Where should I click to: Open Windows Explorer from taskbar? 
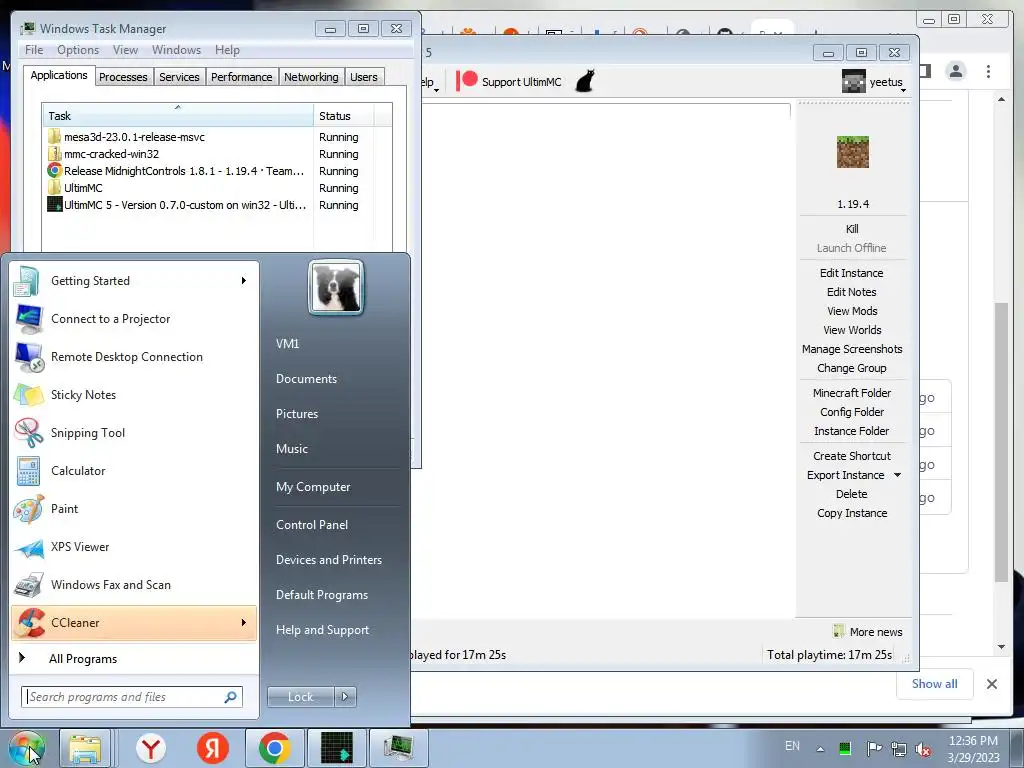pos(85,748)
